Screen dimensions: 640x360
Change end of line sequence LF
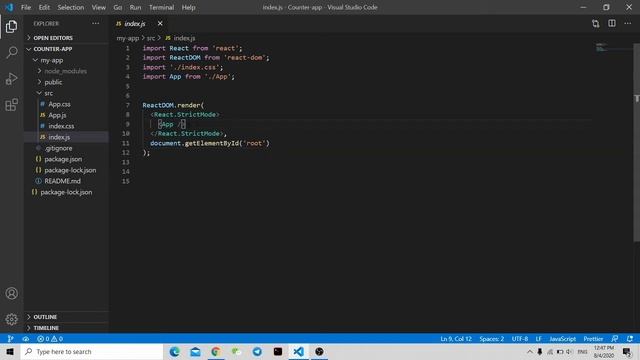click(538, 339)
